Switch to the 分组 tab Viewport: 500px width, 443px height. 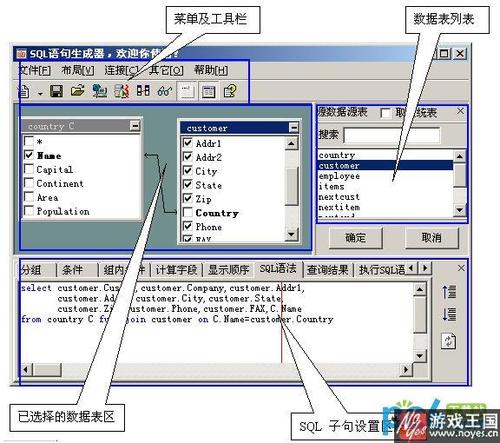(x=37, y=269)
